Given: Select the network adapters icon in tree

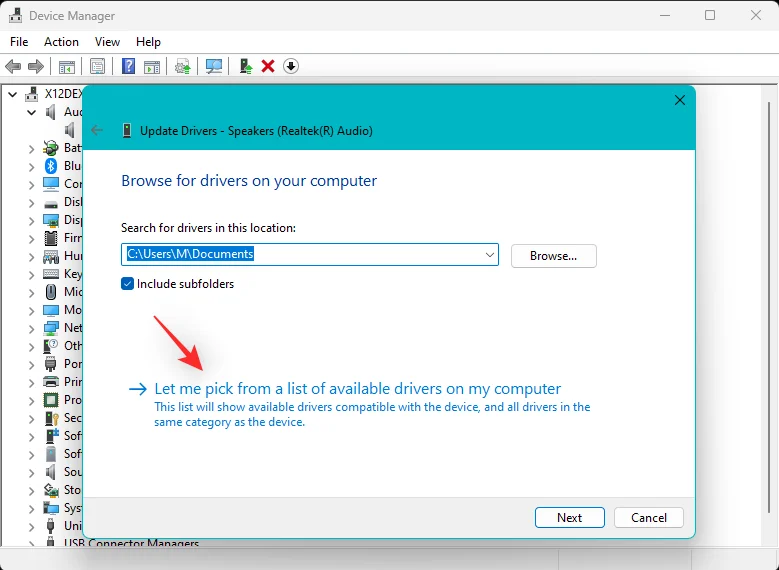Looking at the screenshot, I should [x=51, y=328].
